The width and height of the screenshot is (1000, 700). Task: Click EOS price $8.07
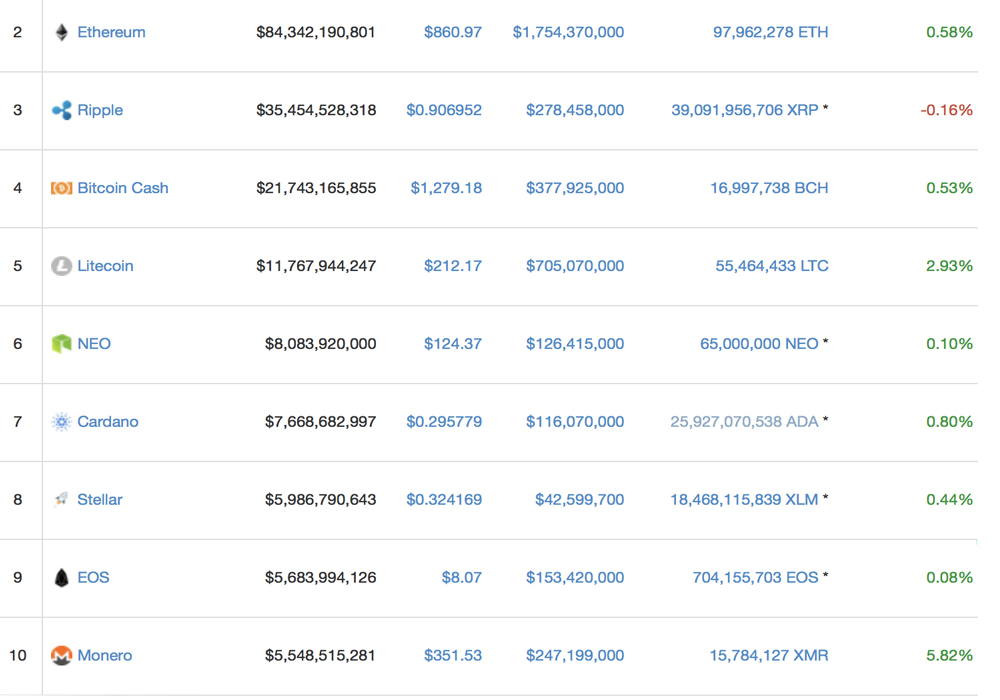click(462, 578)
